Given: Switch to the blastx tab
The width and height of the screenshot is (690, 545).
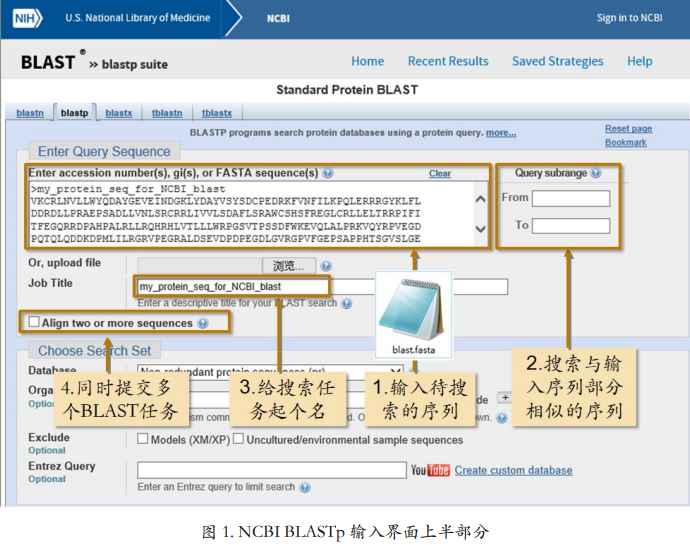Looking at the screenshot, I should click(x=119, y=113).
